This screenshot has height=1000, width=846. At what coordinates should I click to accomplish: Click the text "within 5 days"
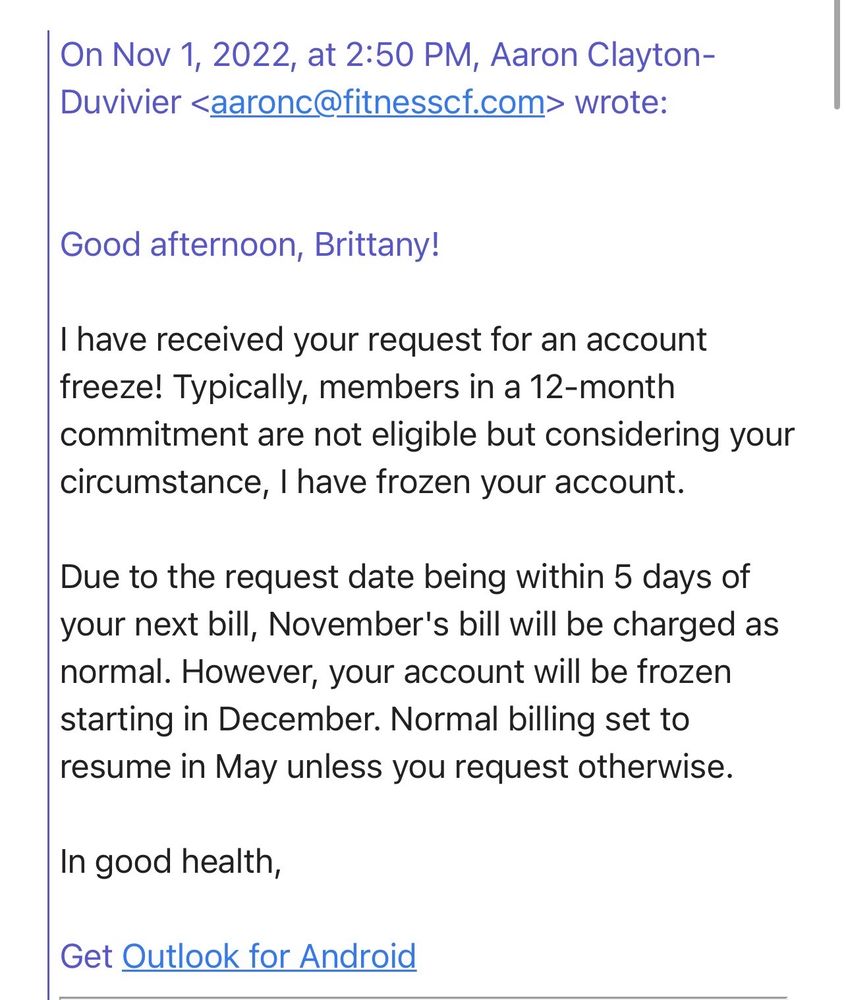pos(578,577)
